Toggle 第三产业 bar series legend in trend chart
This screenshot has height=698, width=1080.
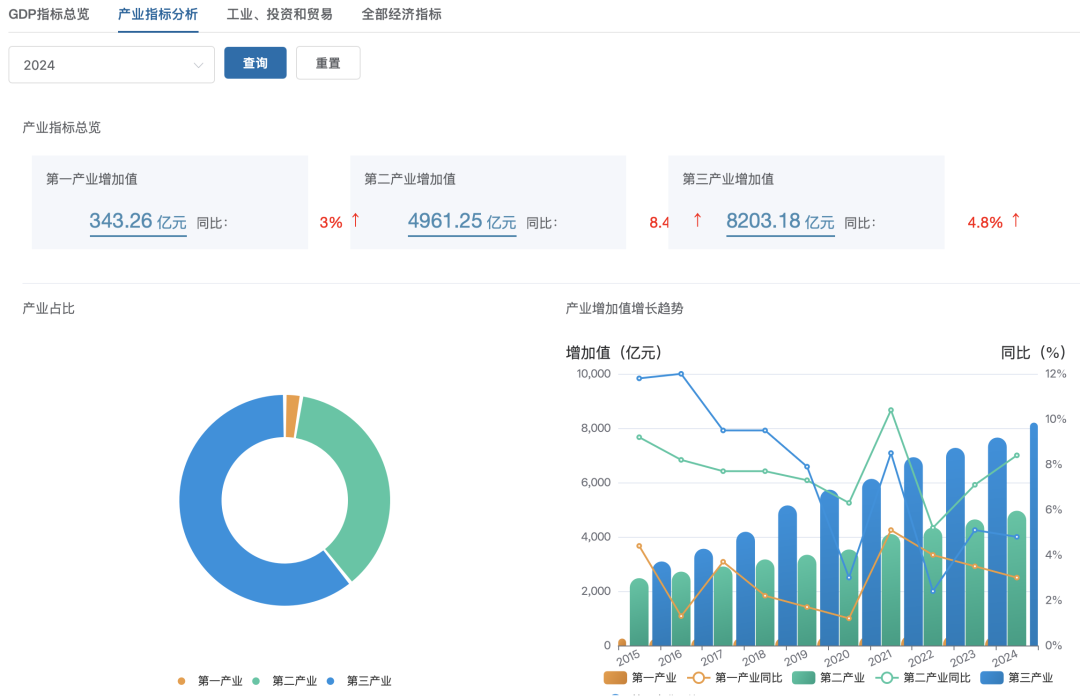pos(1016,678)
